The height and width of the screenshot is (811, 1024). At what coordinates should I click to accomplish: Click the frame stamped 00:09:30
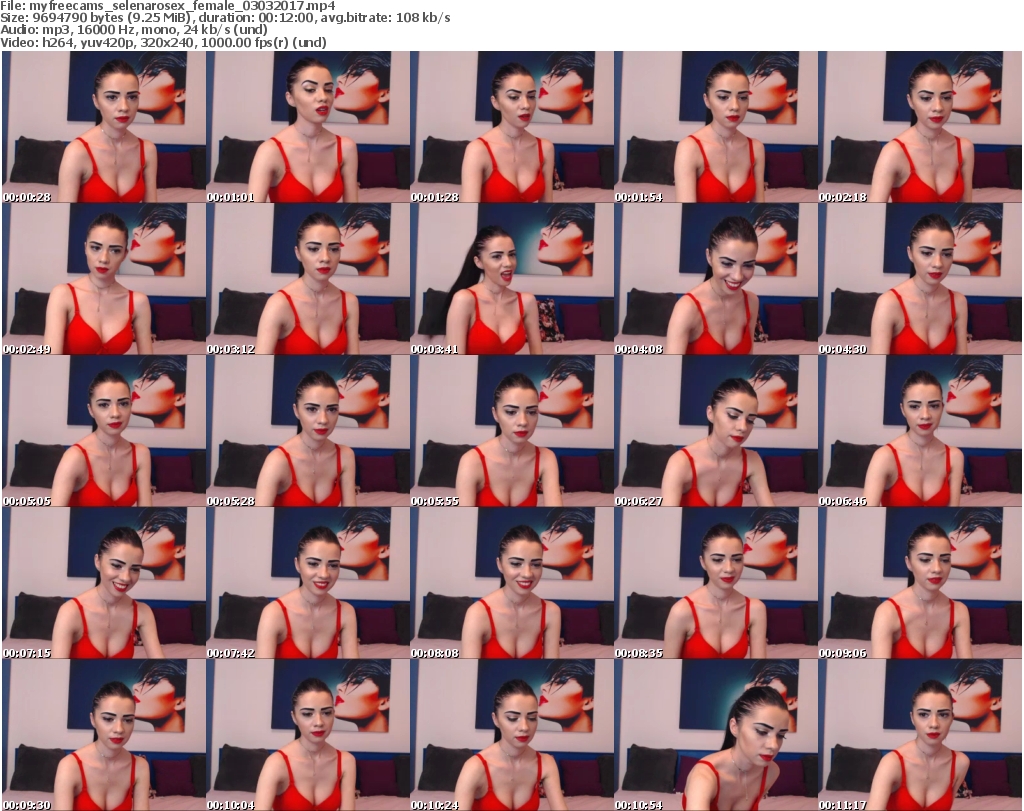103,735
